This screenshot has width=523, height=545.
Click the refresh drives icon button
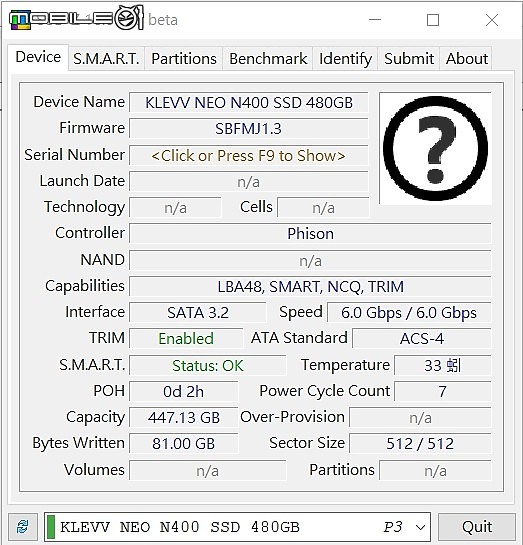pyautogui.click(x=23, y=527)
